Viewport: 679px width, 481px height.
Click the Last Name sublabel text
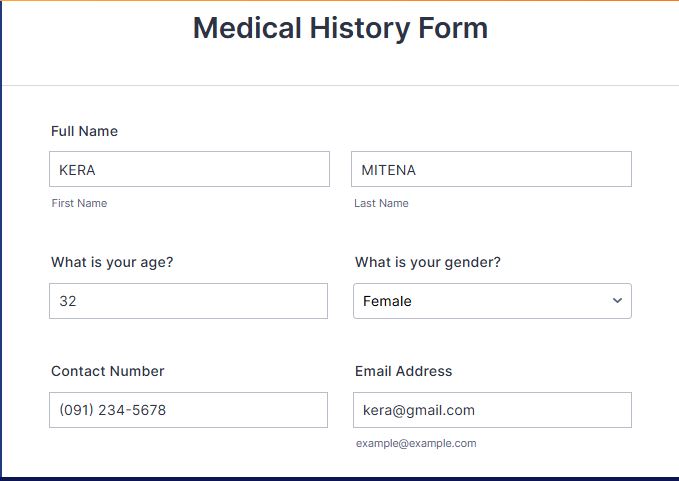(x=381, y=203)
